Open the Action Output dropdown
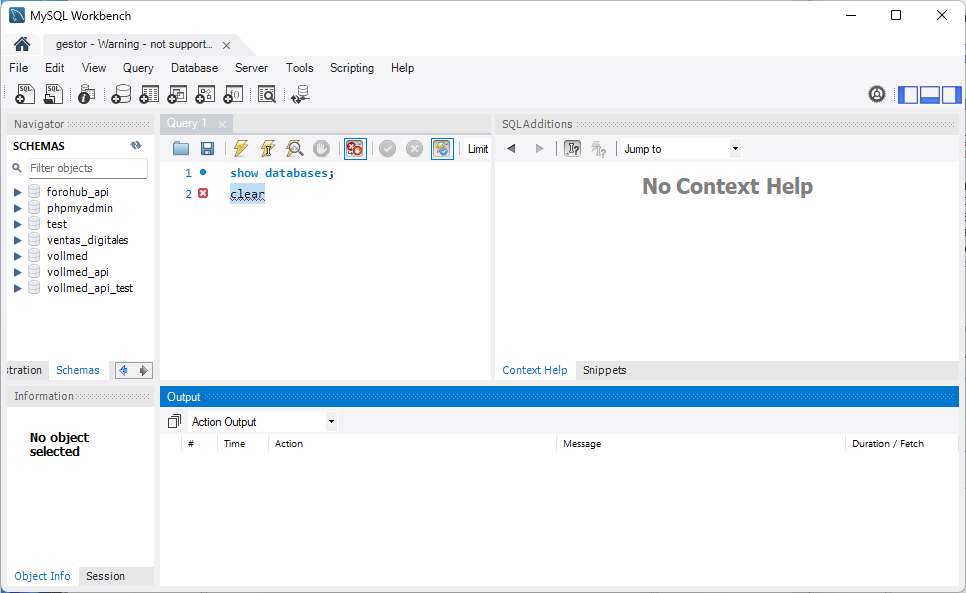The width and height of the screenshot is (966, 593). [x=331, y=421]
